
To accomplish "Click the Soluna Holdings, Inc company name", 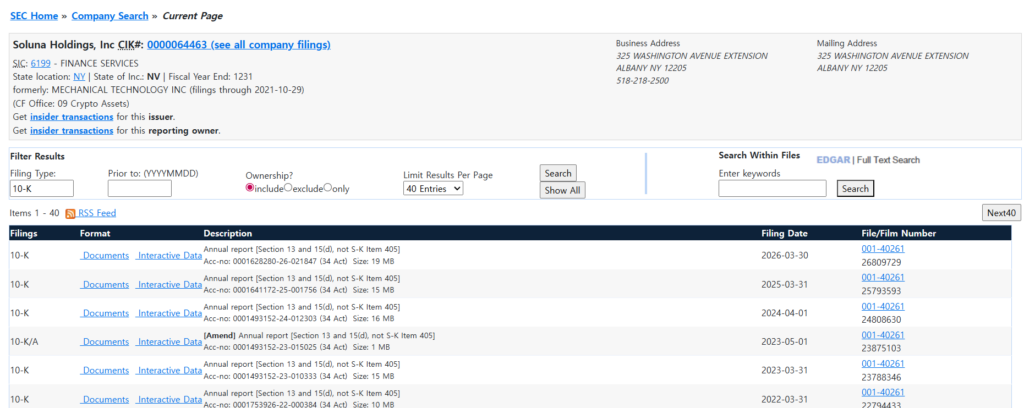I will pos(63,45).
